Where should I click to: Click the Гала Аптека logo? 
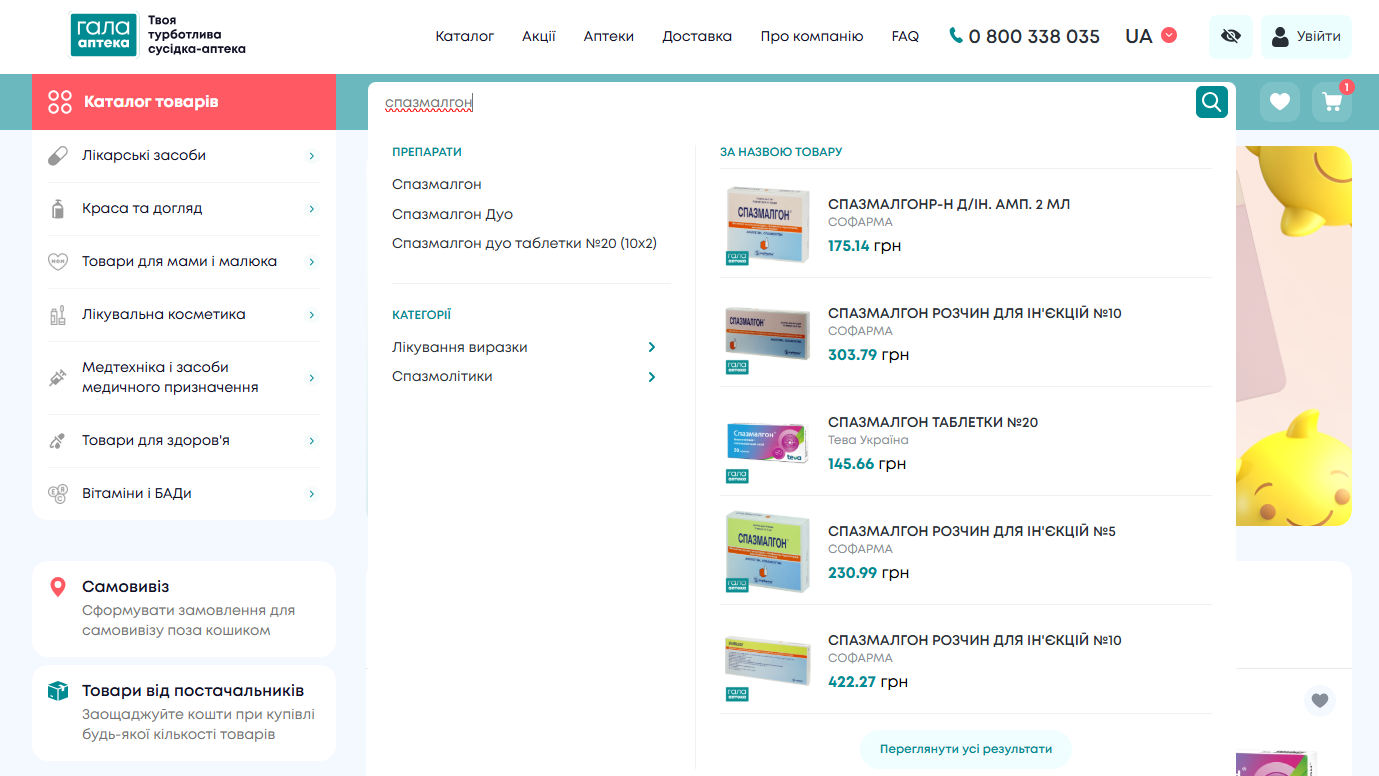(x=102, y=35)
